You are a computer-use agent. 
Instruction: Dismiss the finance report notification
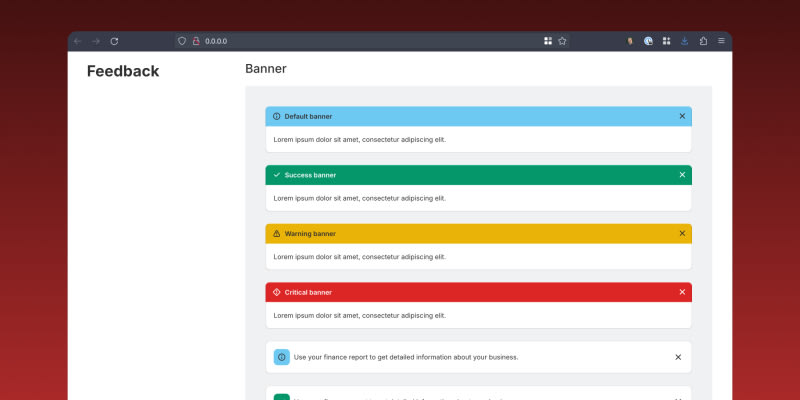pos(678,357)
